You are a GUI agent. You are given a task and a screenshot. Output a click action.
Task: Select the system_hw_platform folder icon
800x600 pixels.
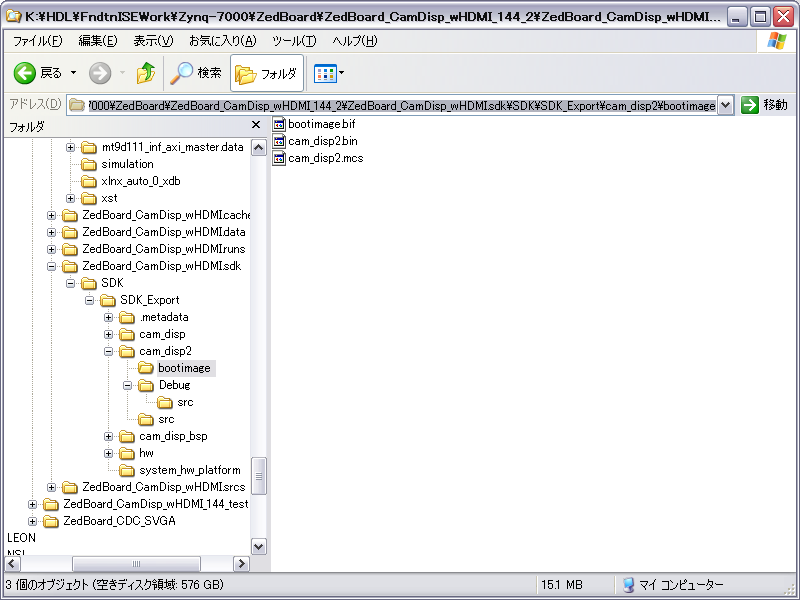click(x=127, y=470)
